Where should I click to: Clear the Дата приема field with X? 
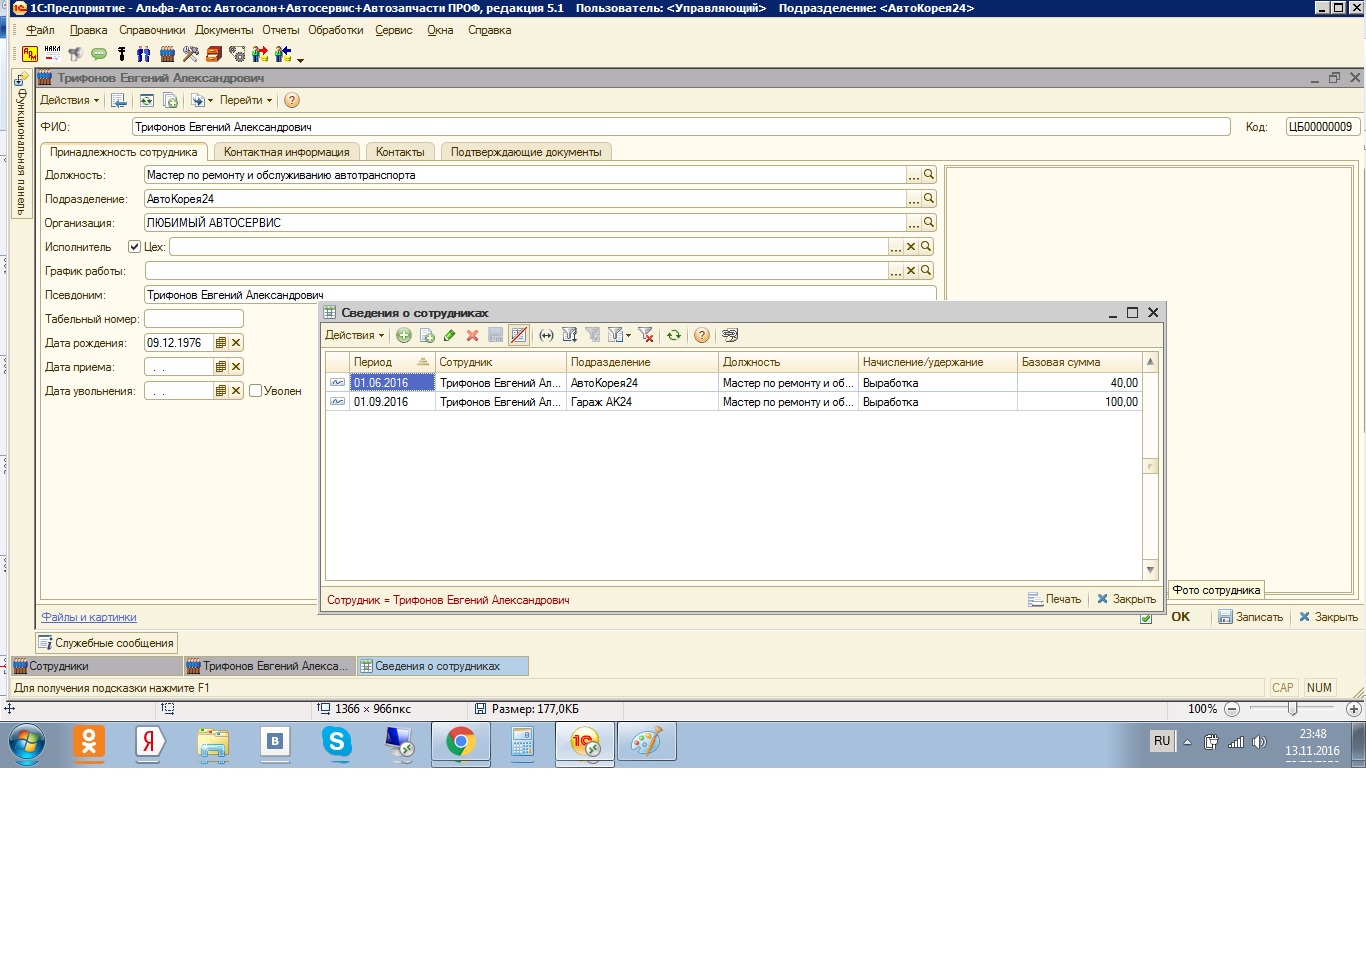click(236, 367)
